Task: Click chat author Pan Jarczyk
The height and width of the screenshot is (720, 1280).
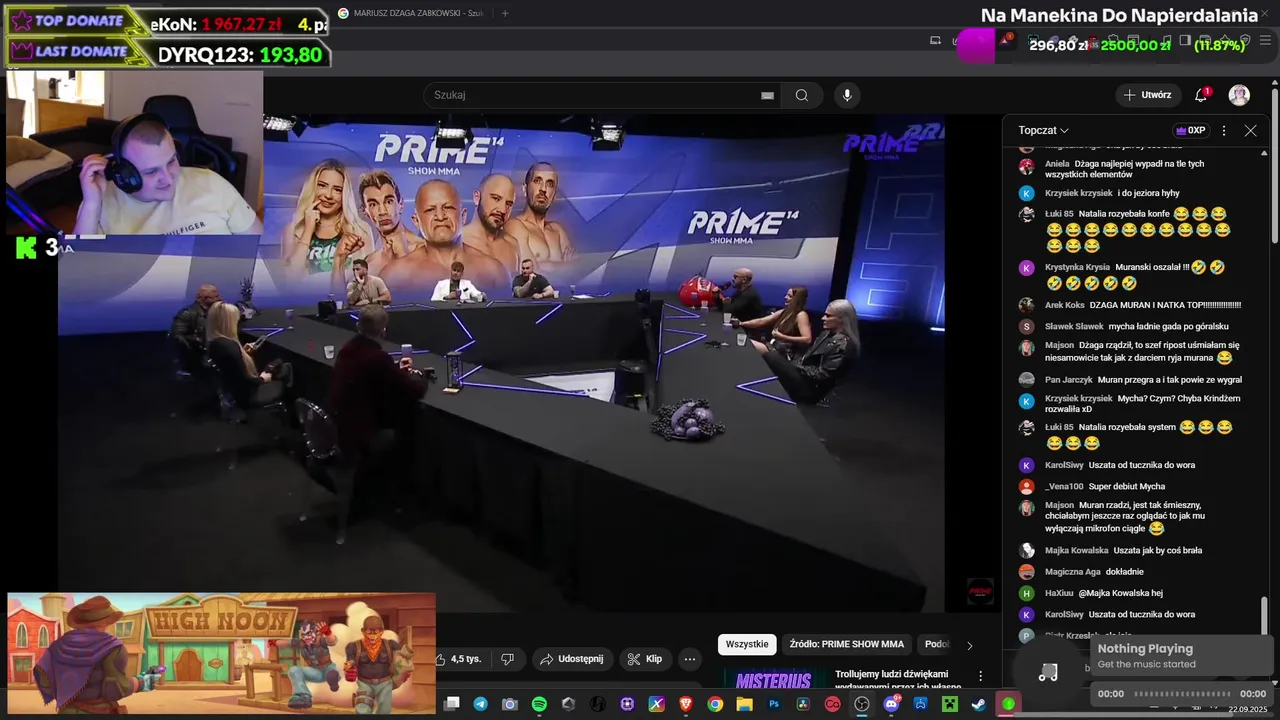Action: pos(1068,379)
